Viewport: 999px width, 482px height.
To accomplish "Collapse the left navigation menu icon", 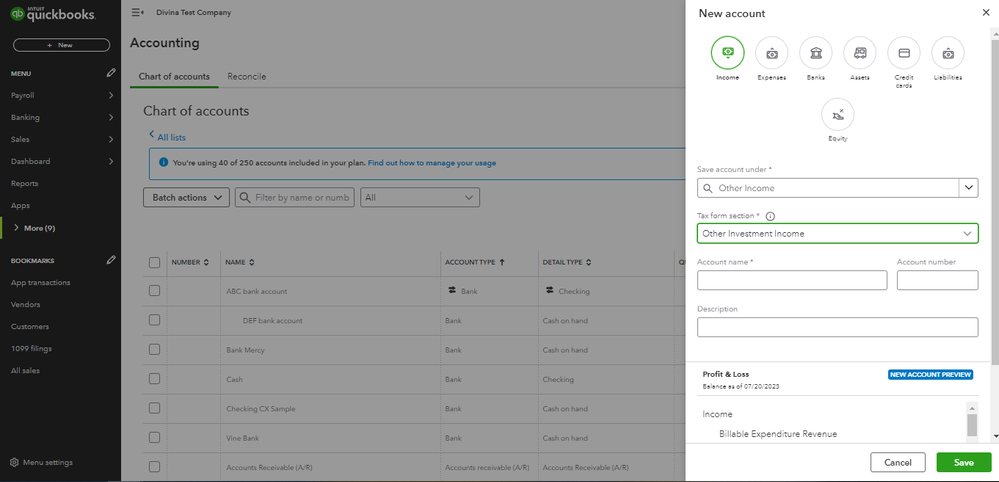I will click(137, 13).
